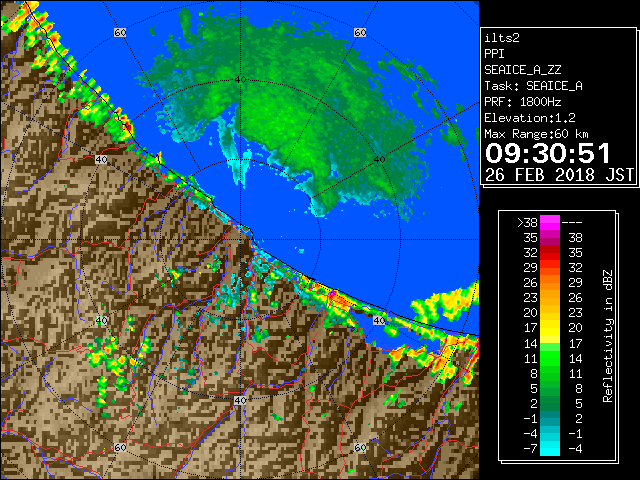
Task: Click the 40 ring label on the south ring
Action: tap(240, 400)
